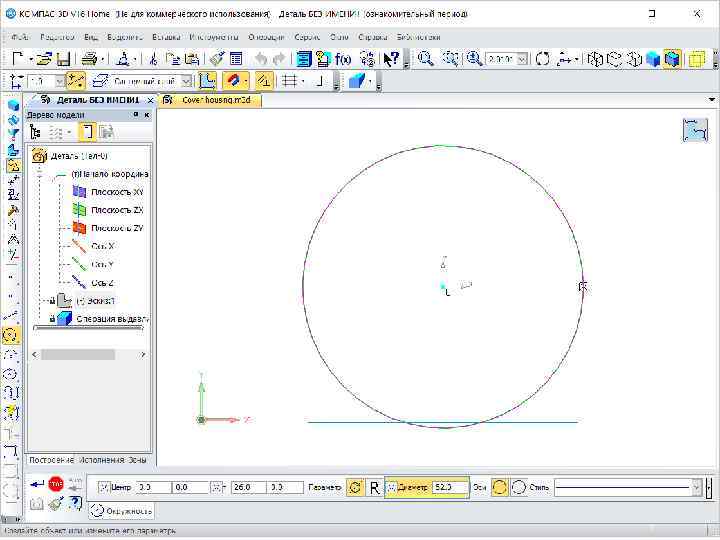This screenshot has height=540, width=720.
Task: Pin the Дерево модели panel
Action: [135, 114]
